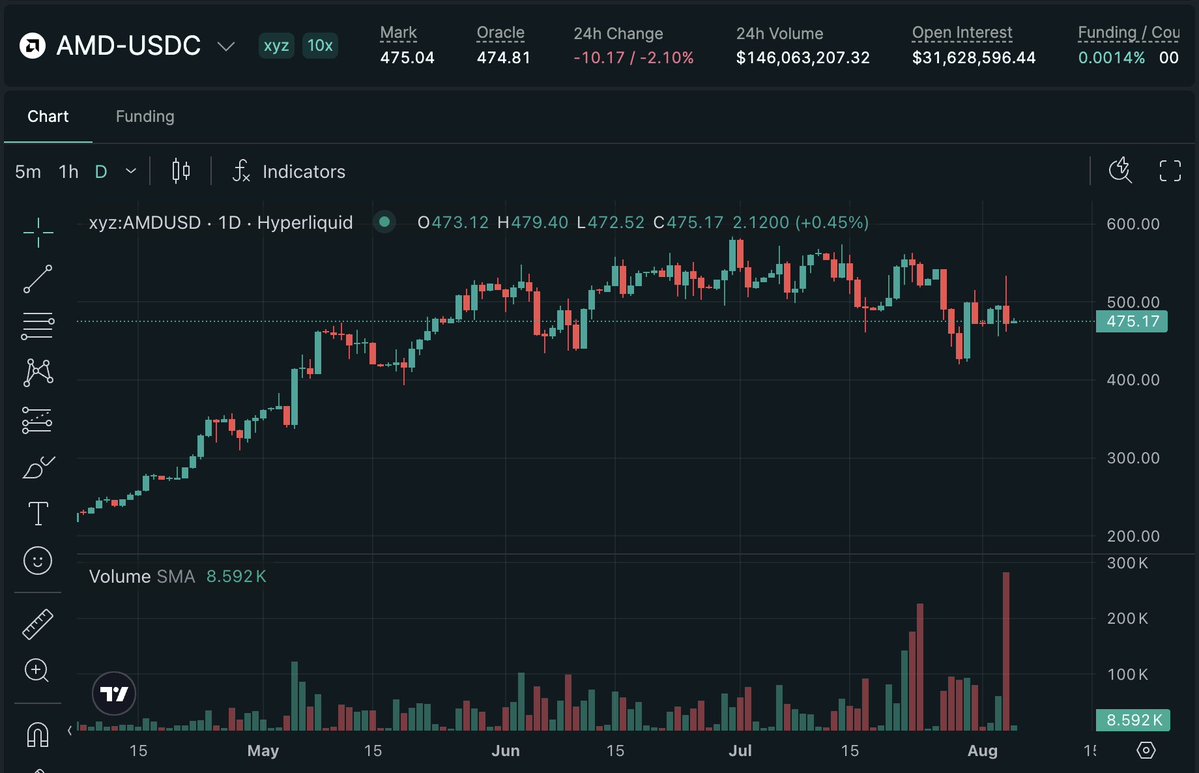Select the 1h timeframe
The image size is (1199, 773).
pyautogui.click(x=69, y=171)
